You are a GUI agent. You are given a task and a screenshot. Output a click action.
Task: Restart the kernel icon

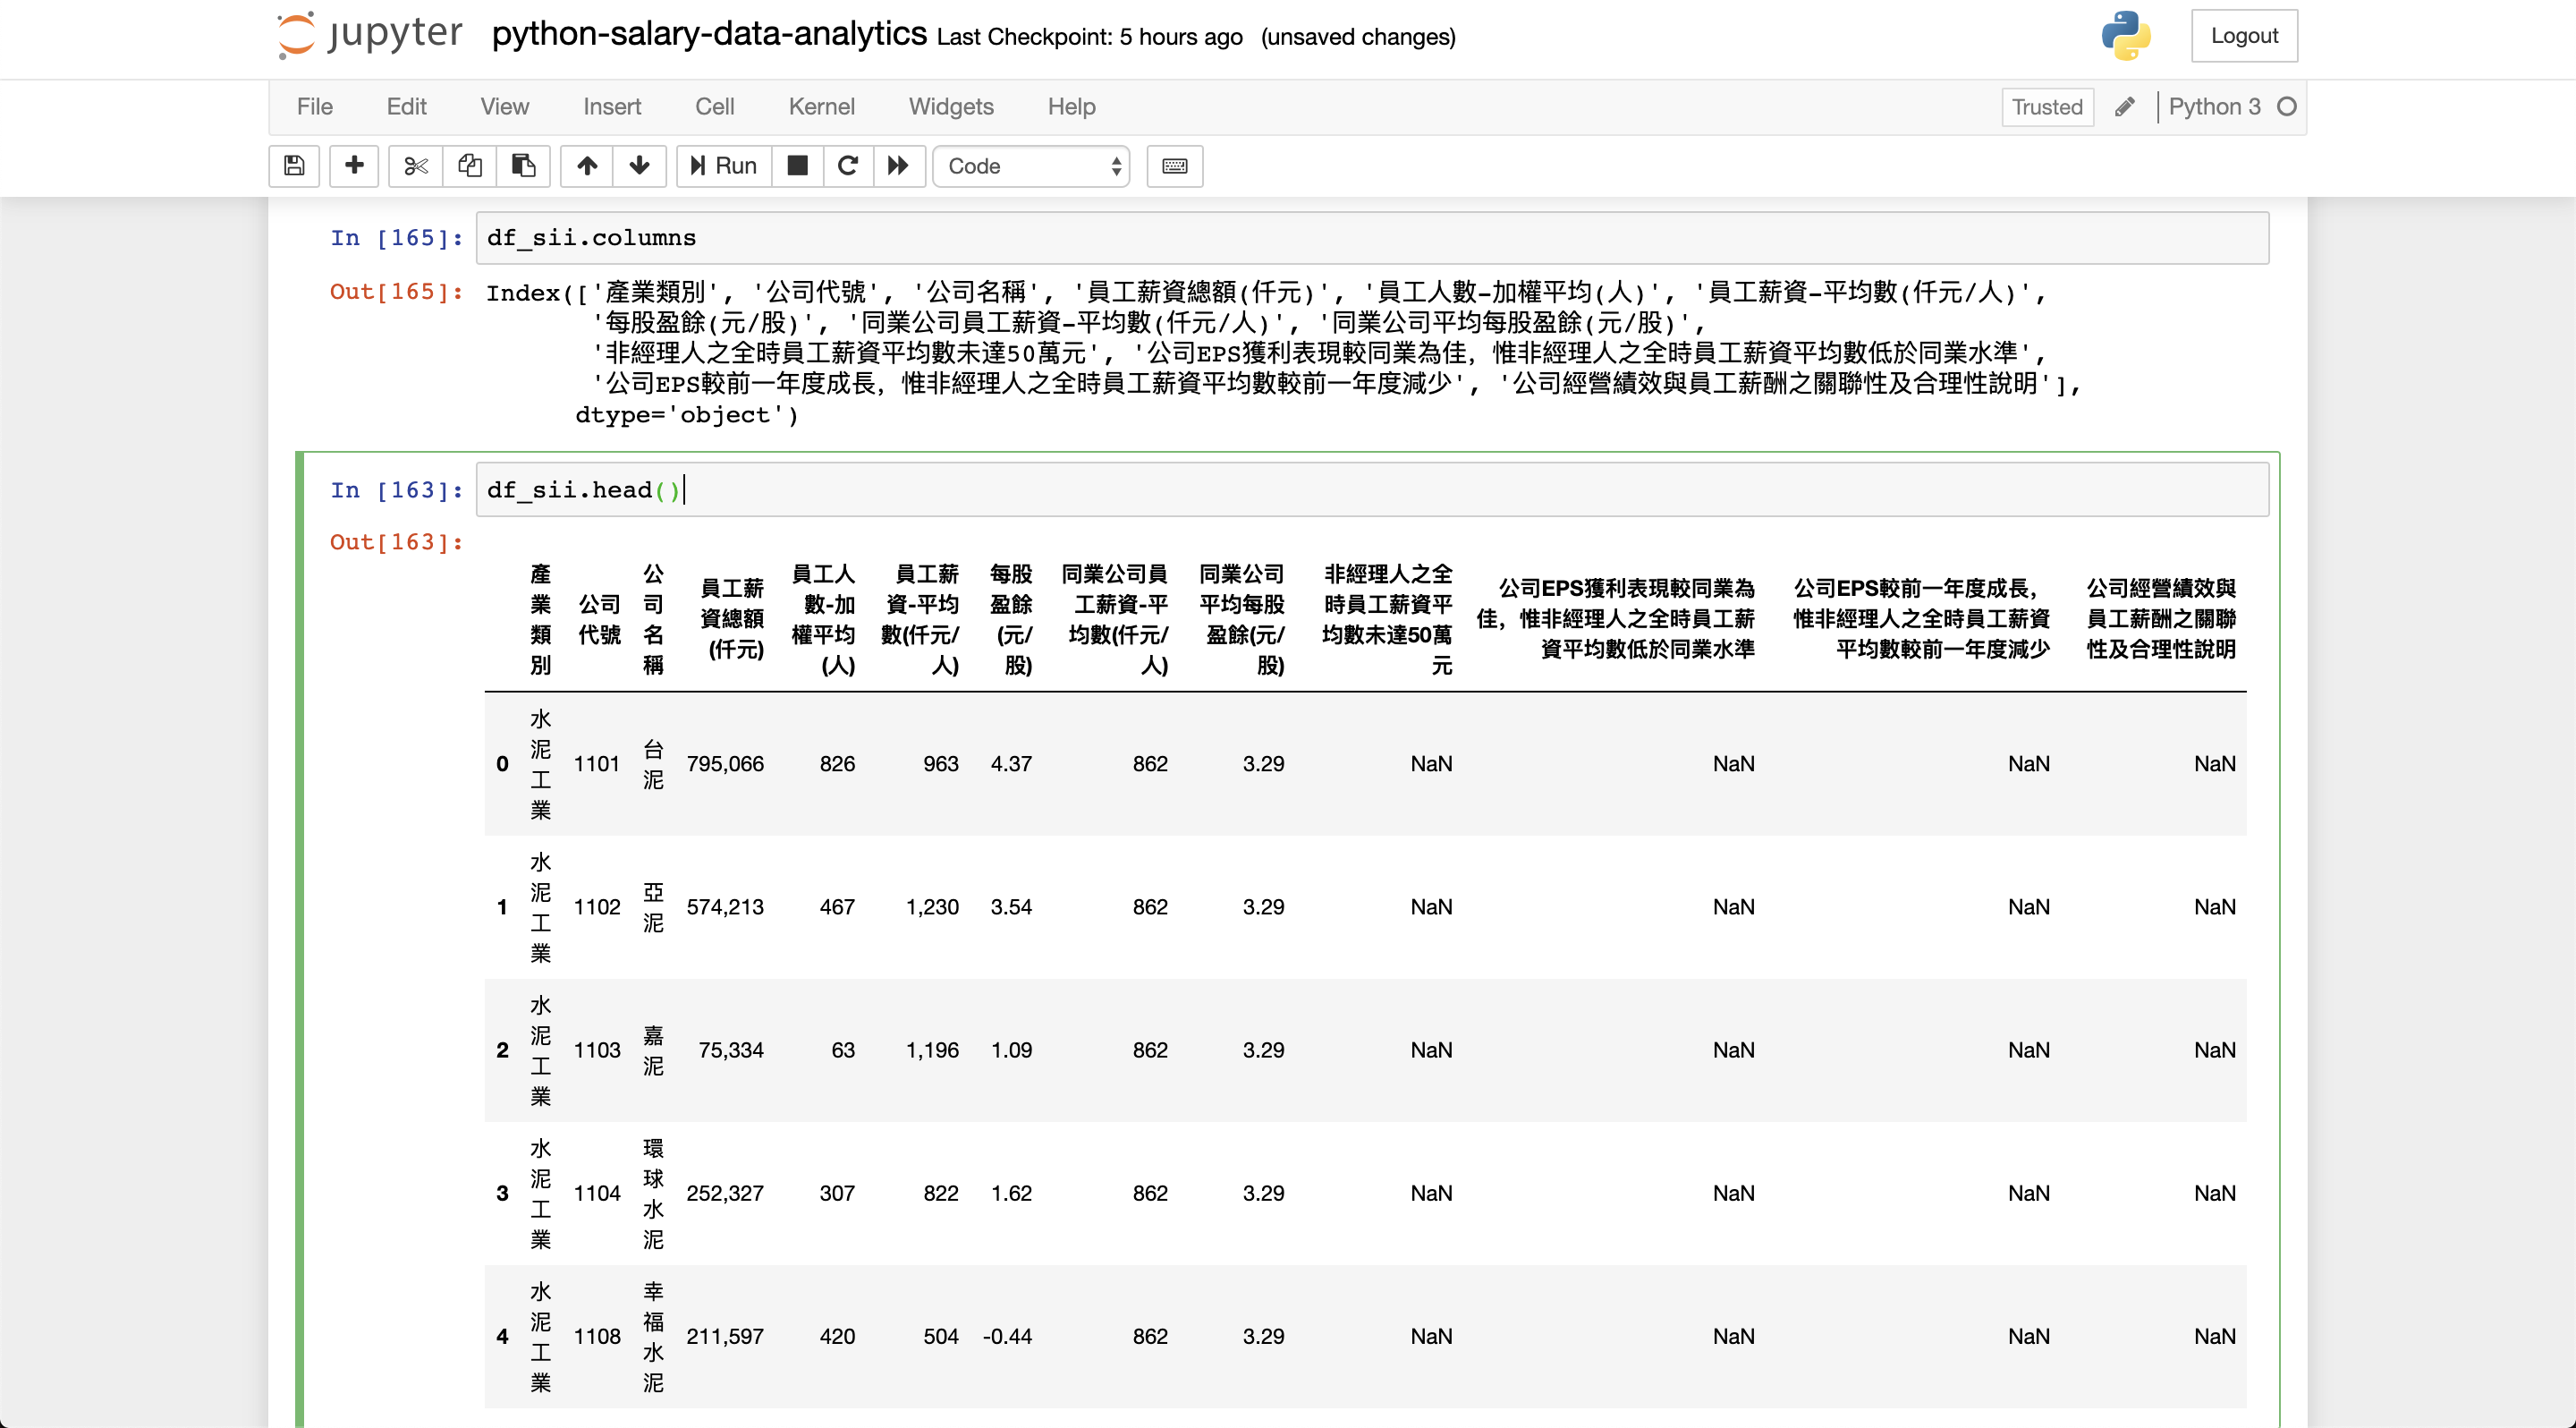[848, 166]
